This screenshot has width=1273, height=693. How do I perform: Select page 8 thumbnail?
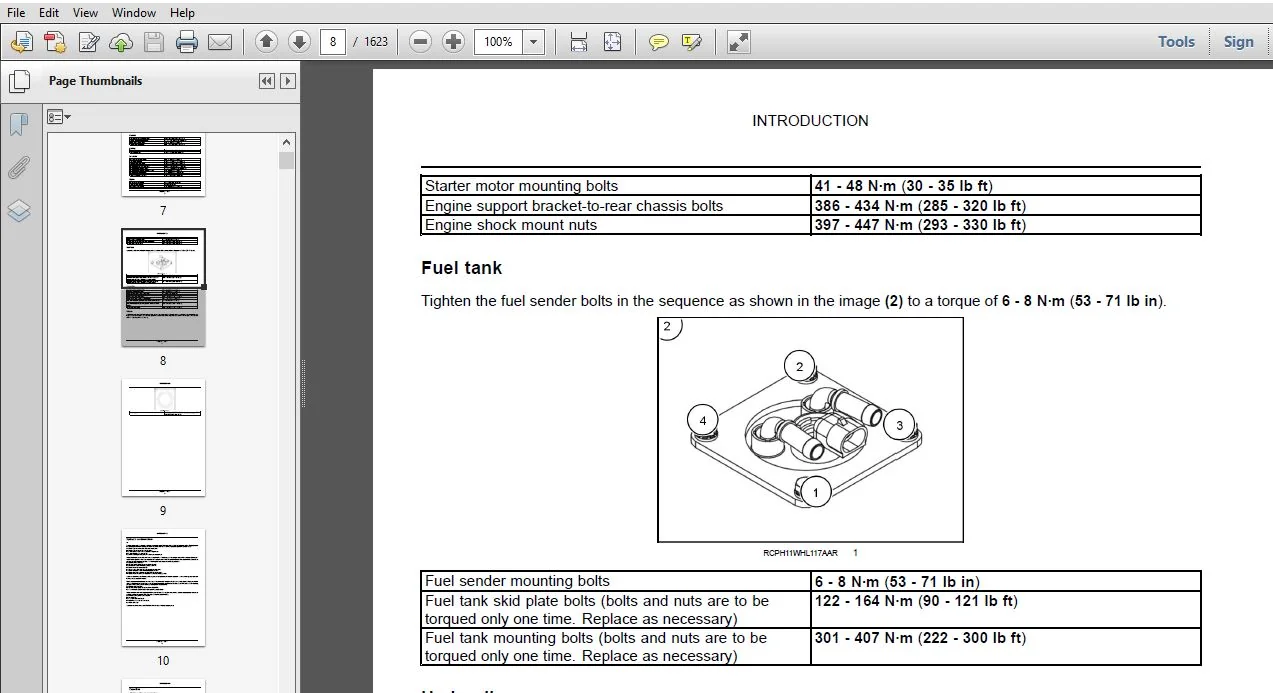[x=163, y=288]
